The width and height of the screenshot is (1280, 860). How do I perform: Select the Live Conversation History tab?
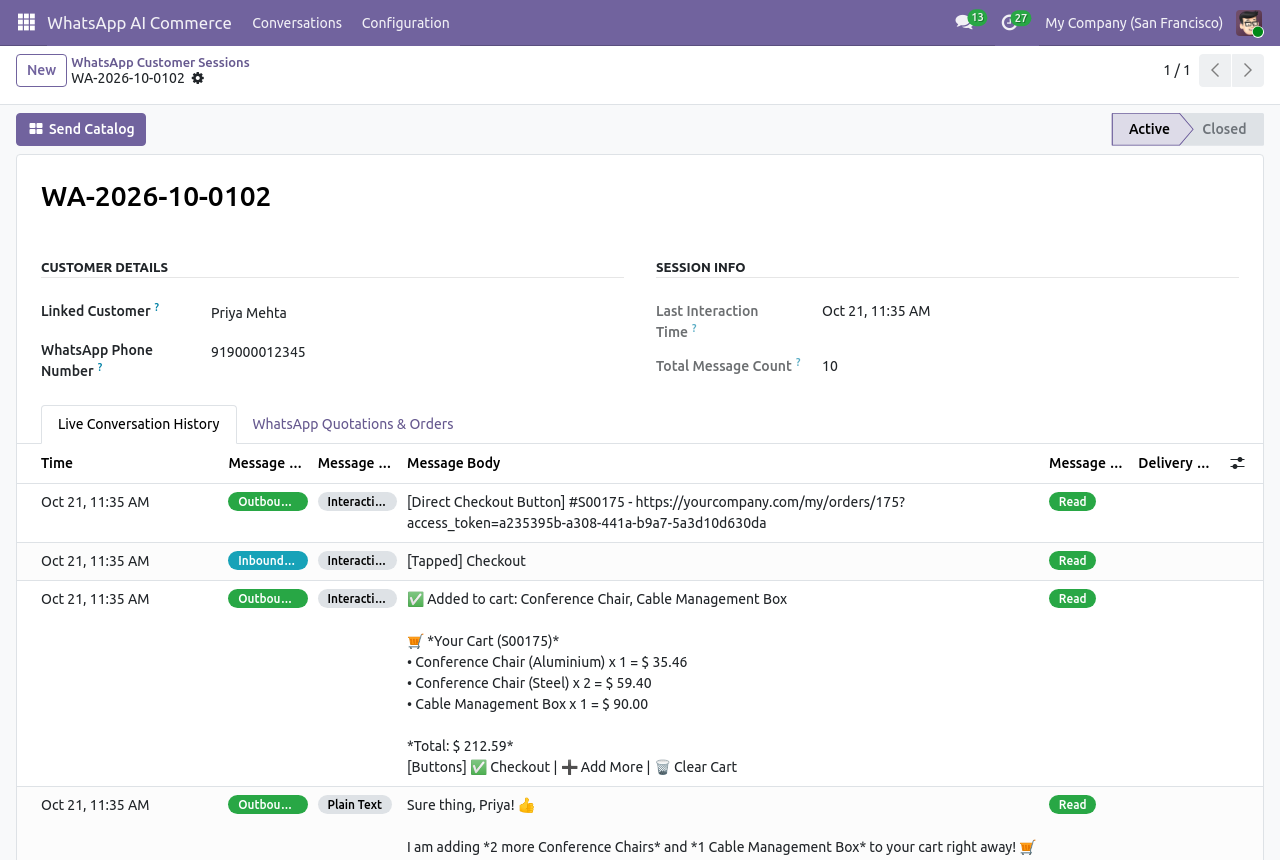(139, 424)
